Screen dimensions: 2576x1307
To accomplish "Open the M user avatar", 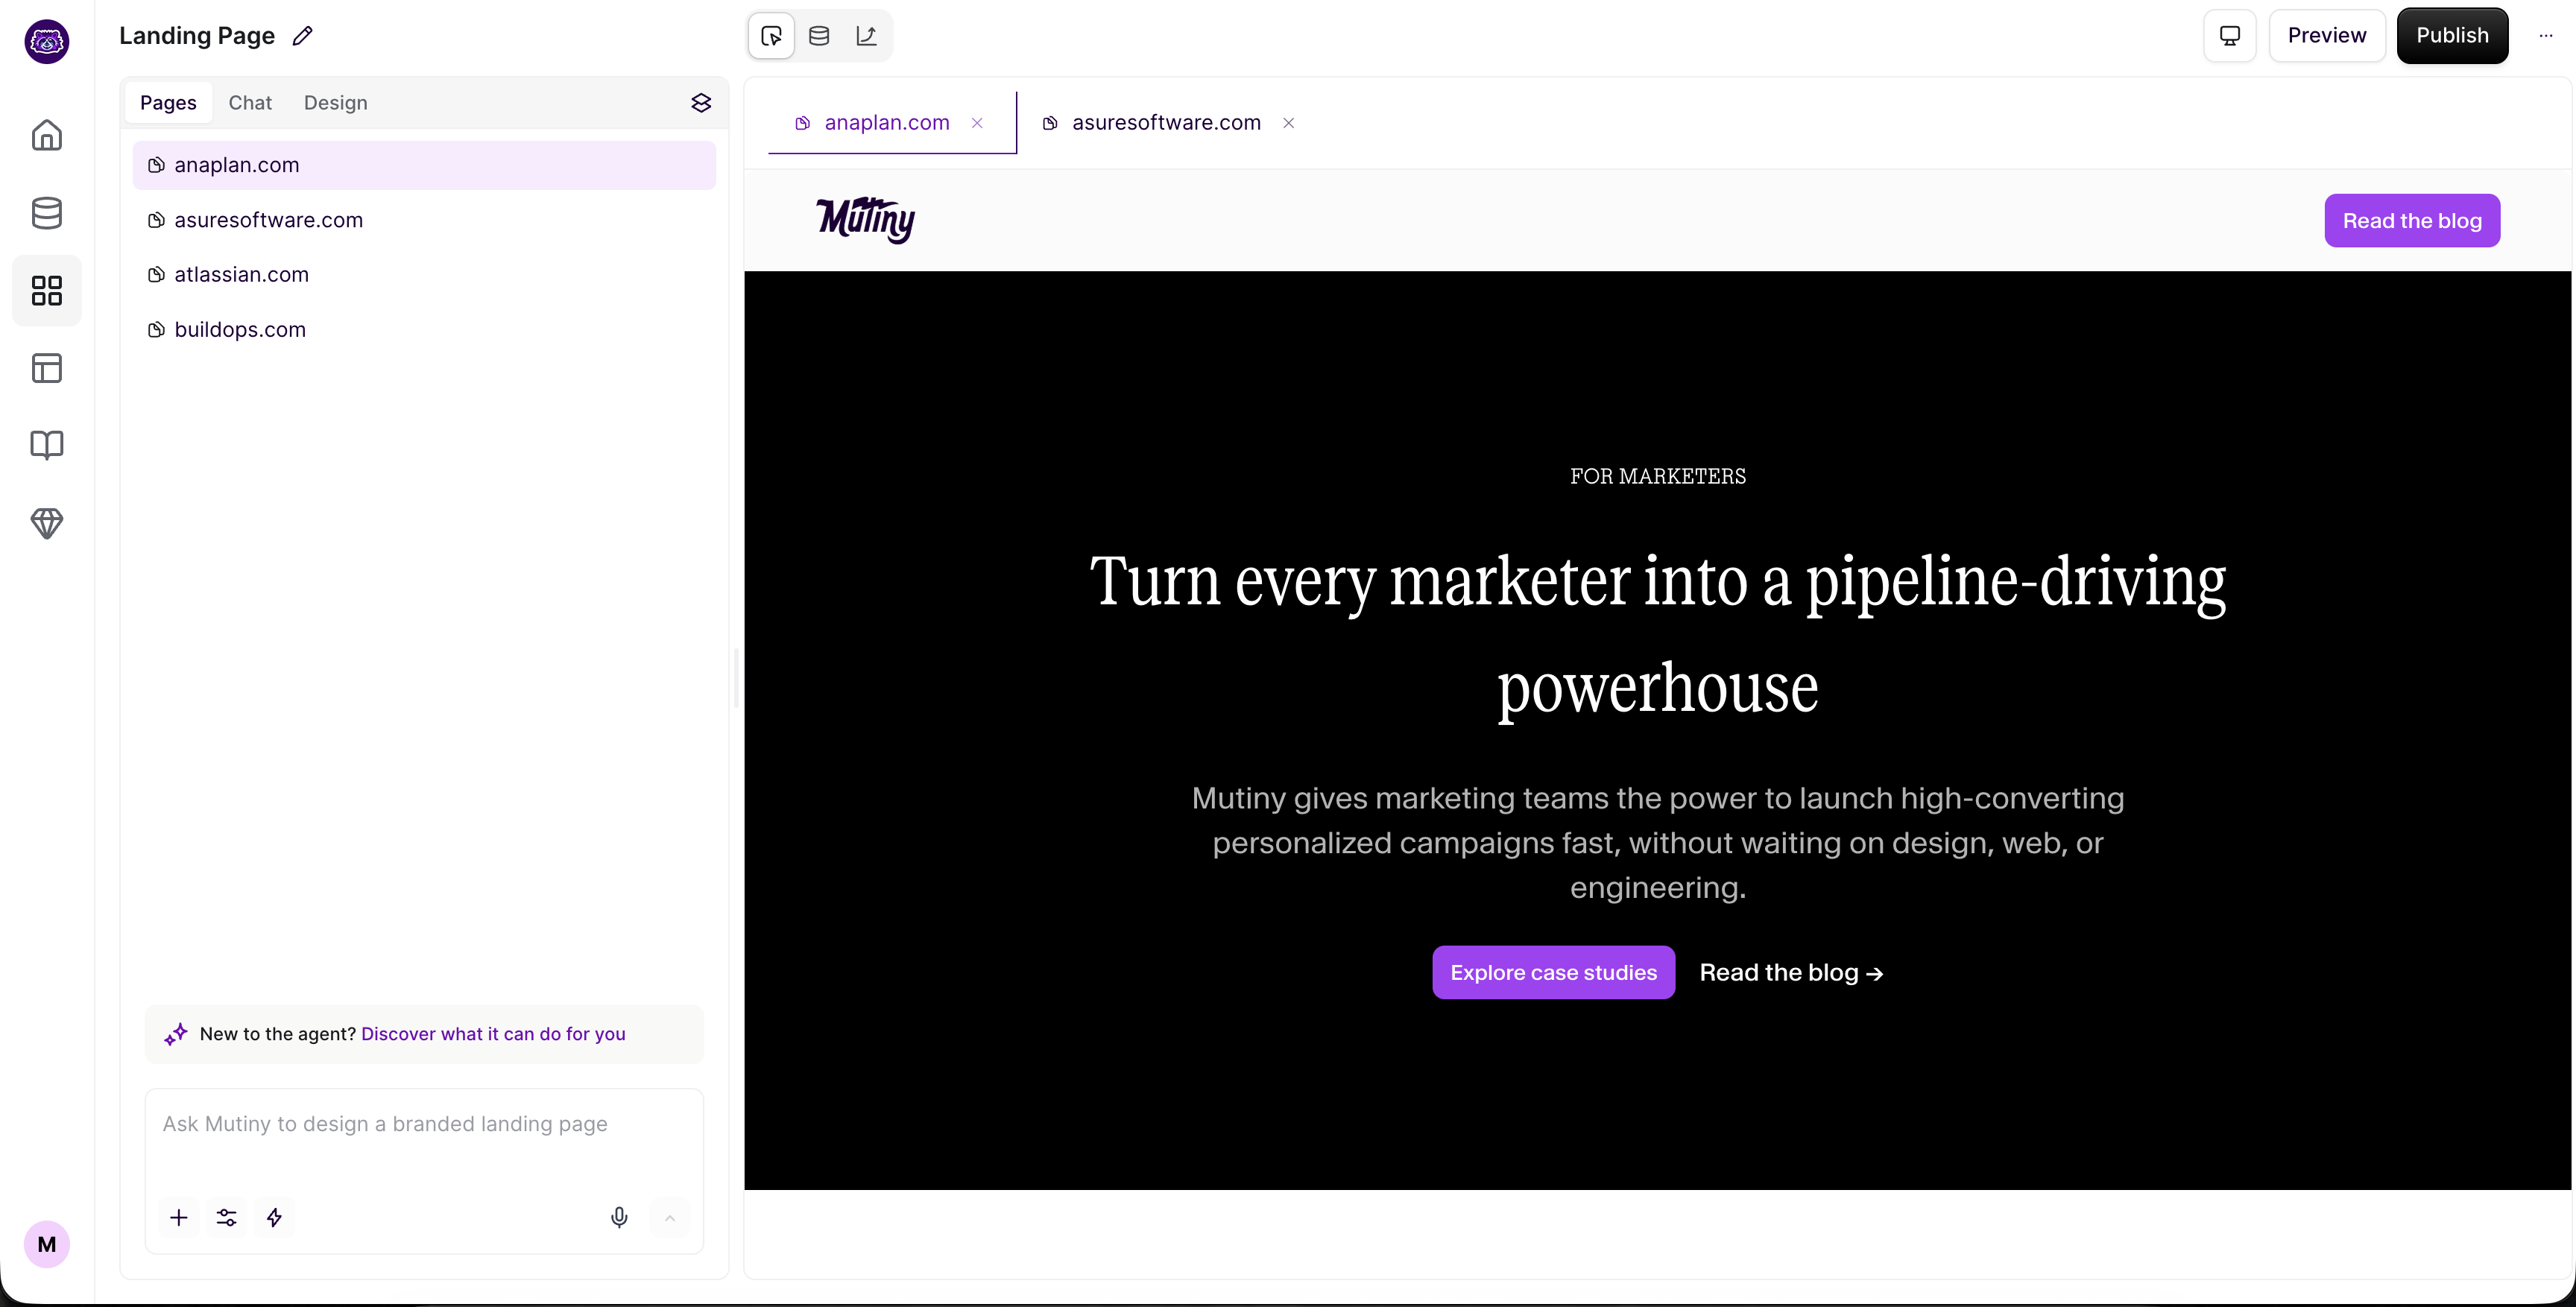I will click(x=47, y=1244).
